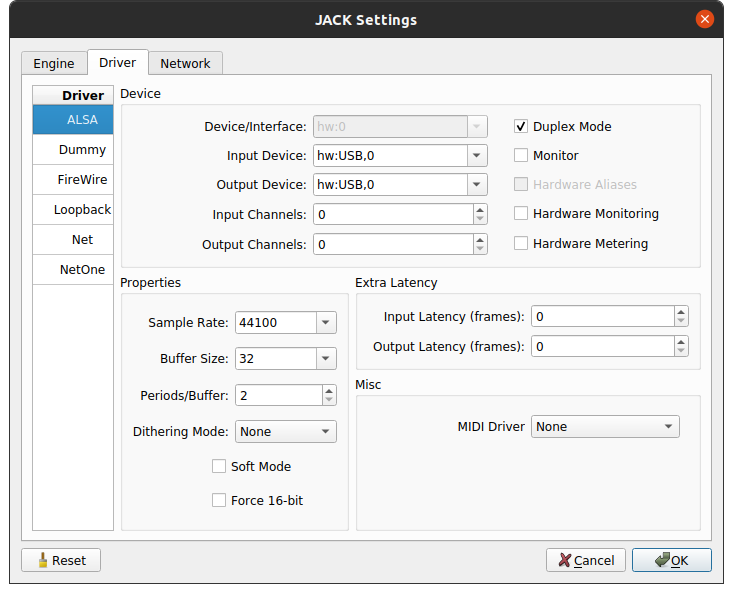Switch to the Engine tab

[x=54, y=63]
